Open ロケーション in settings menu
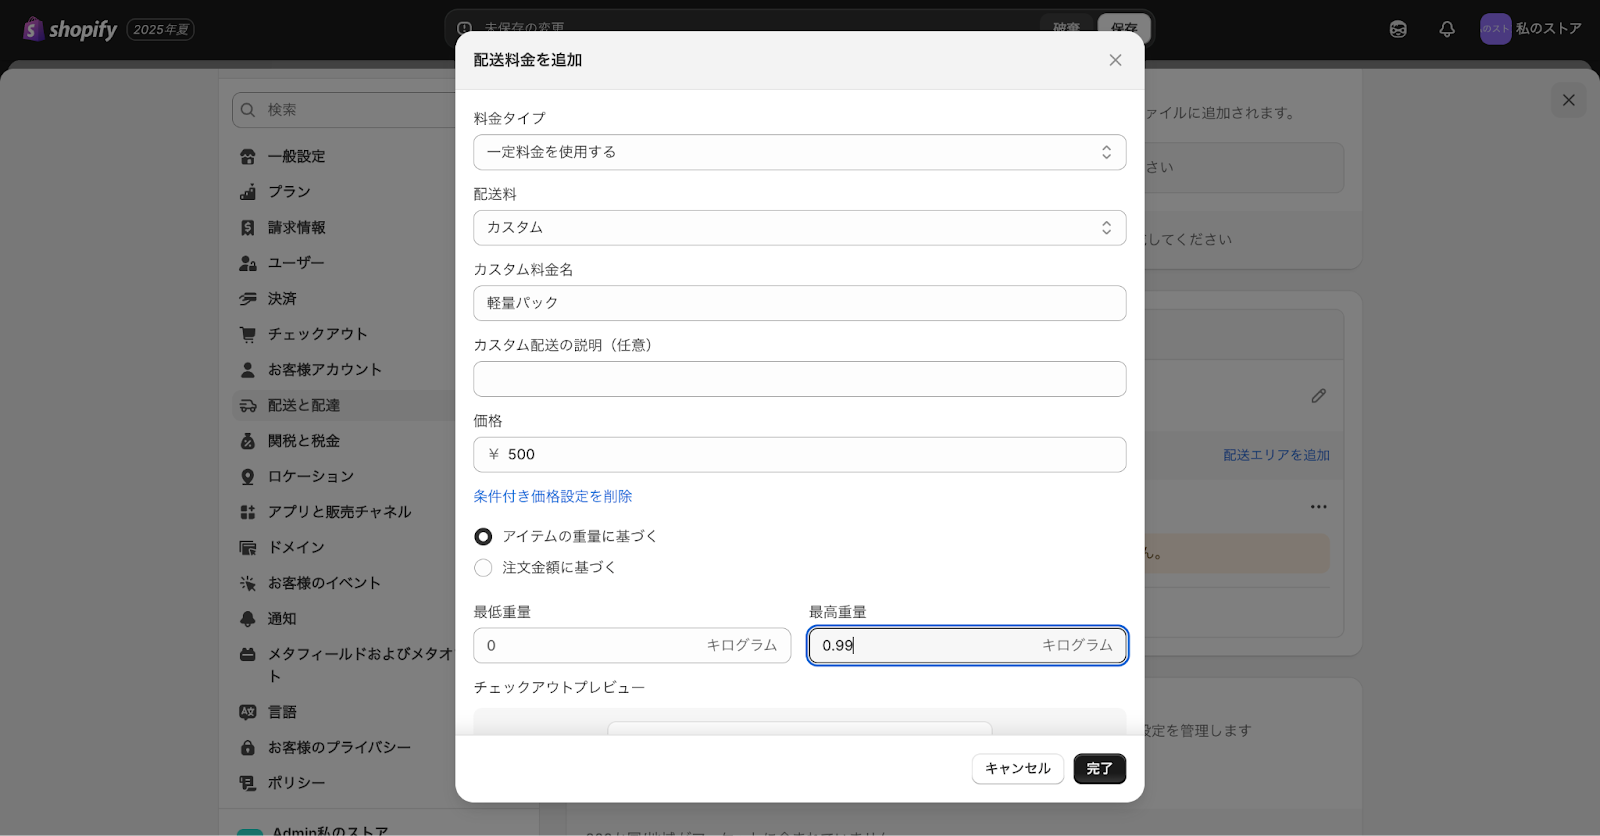The height and width of the screenshot is (836, 1600). tap(310, 477)
